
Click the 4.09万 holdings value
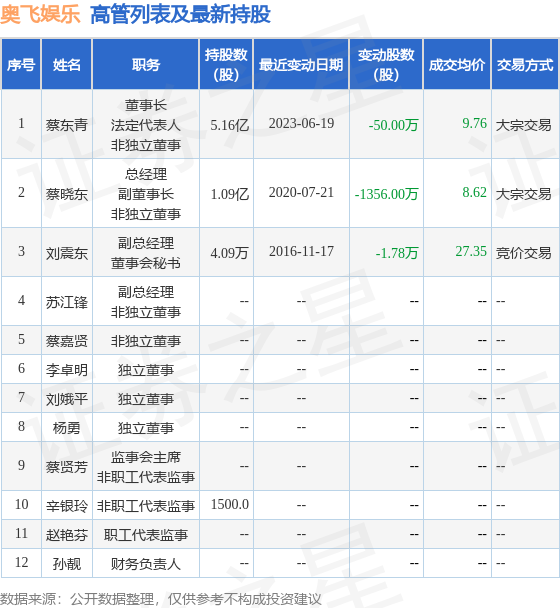tap(229, 253)
